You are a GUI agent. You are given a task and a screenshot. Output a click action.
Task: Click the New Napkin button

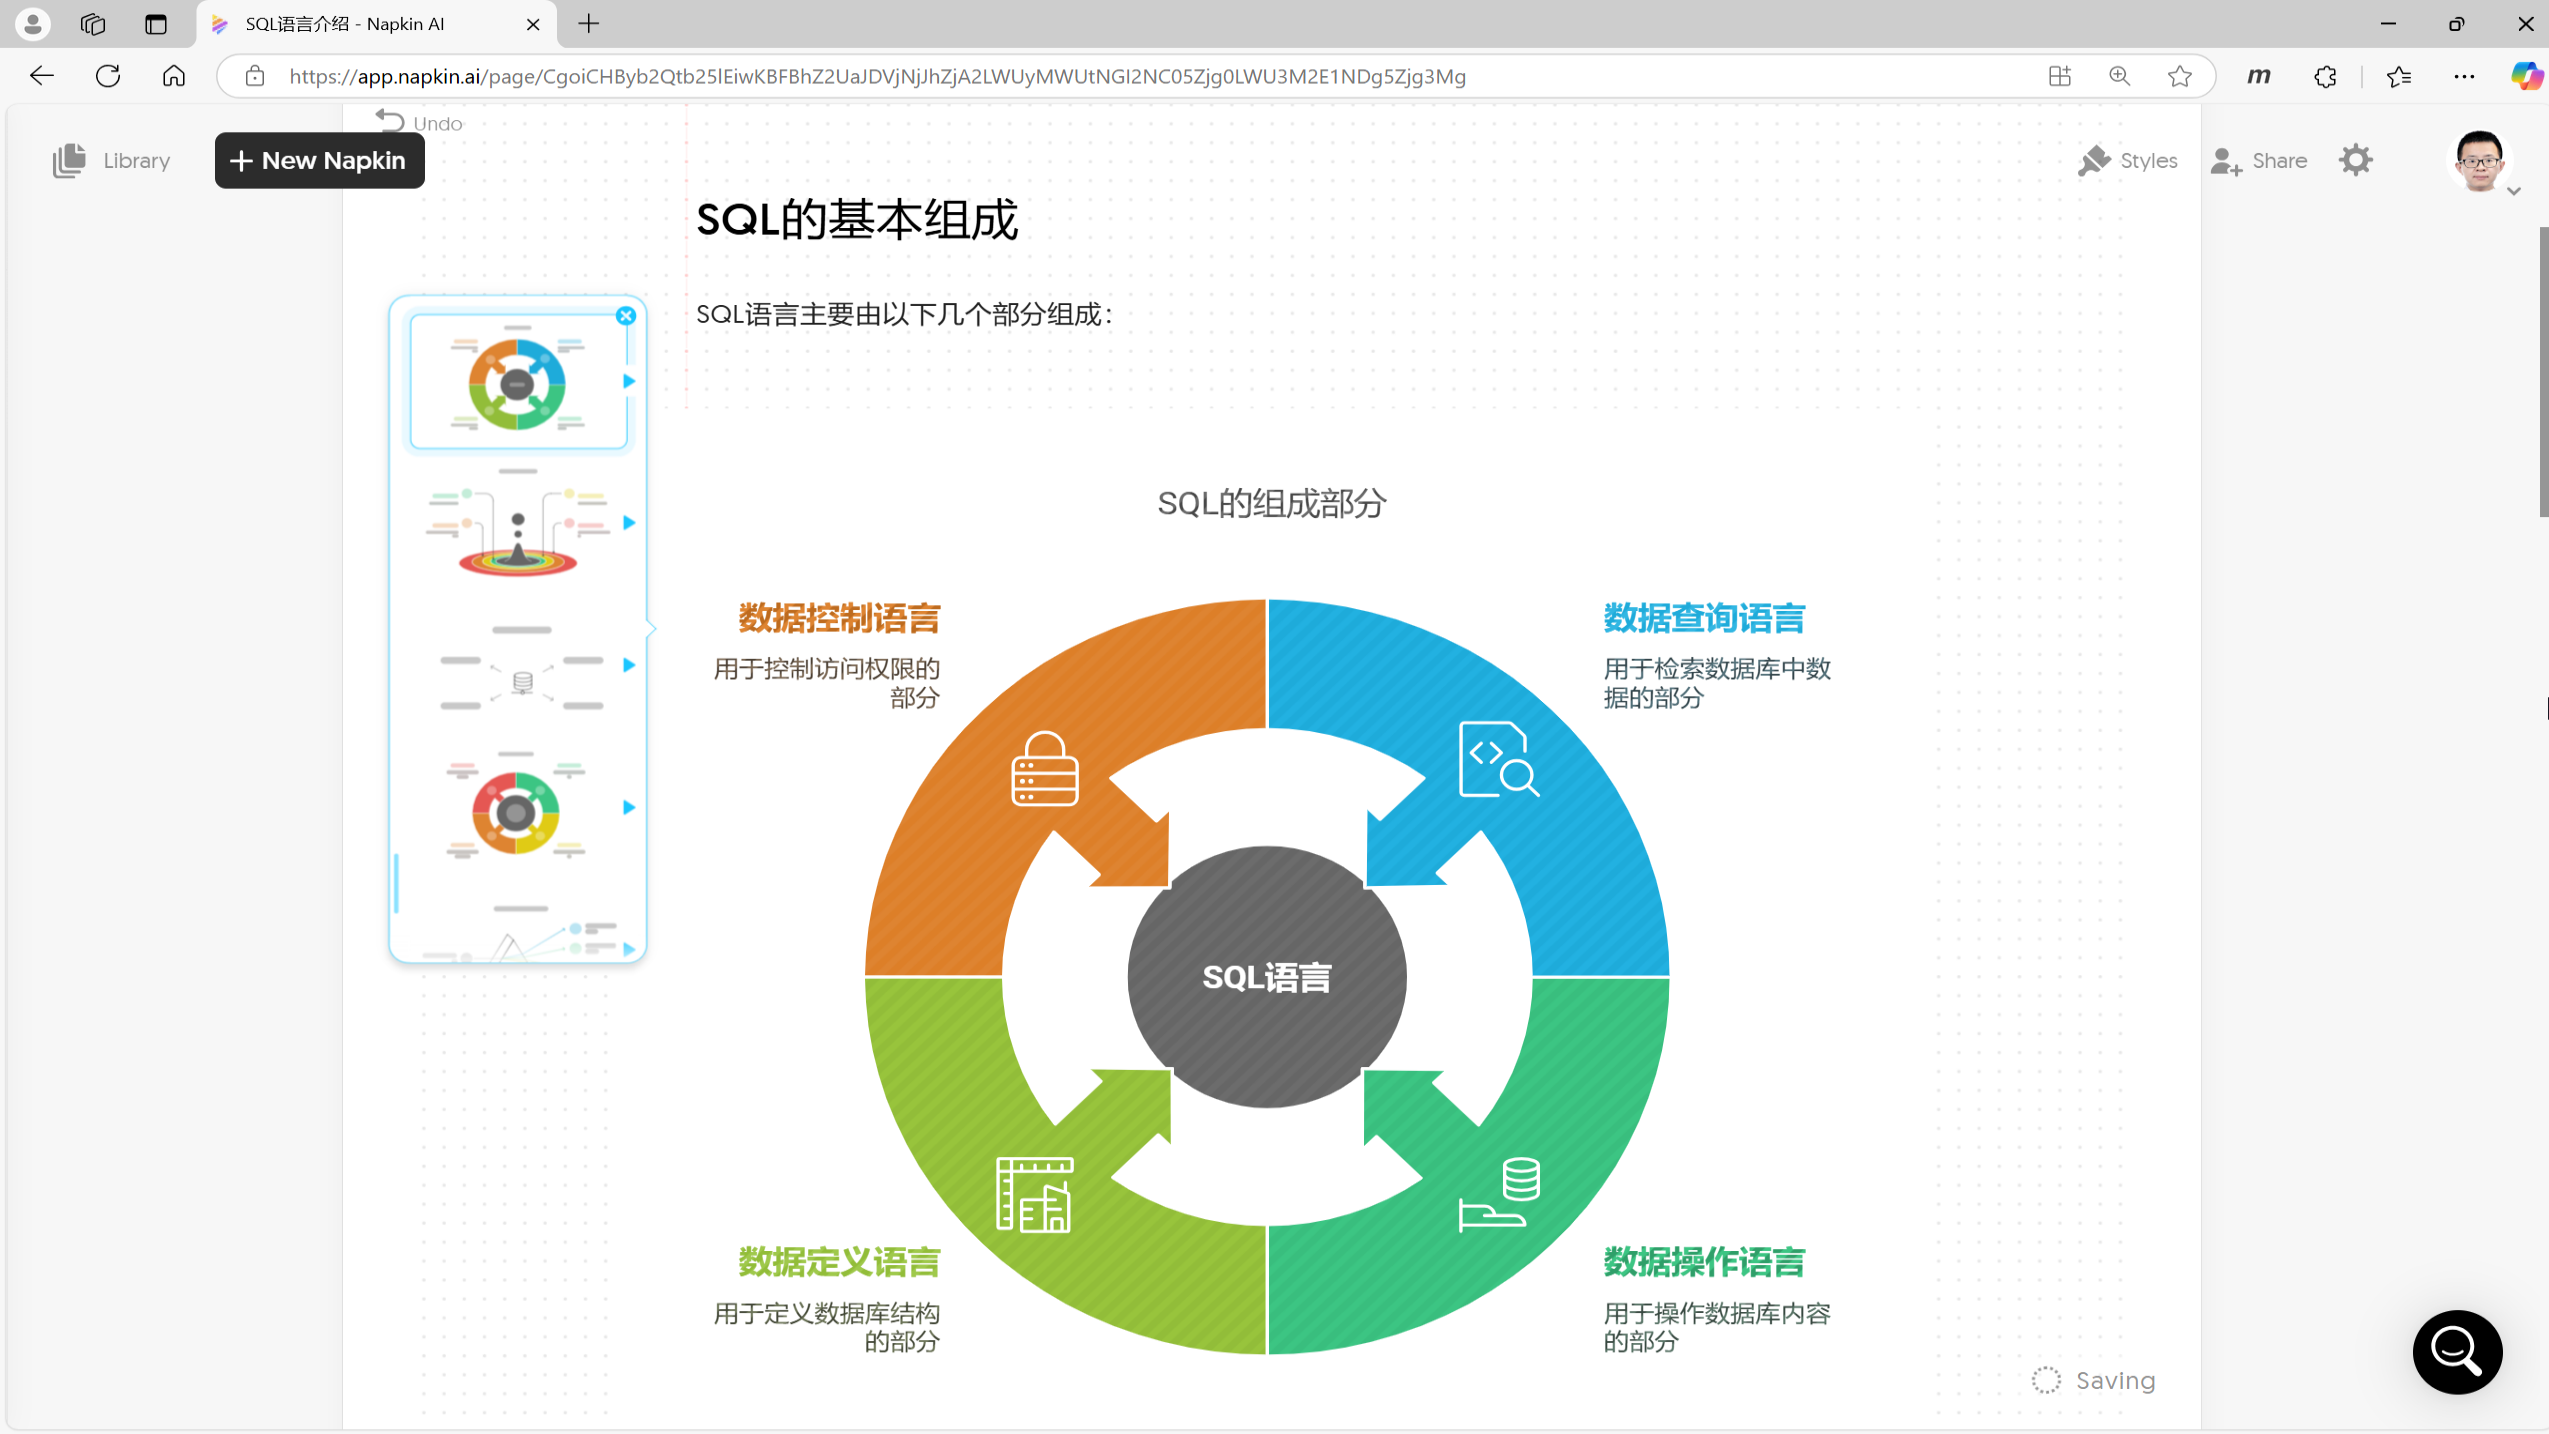click(x=319, y=160)
